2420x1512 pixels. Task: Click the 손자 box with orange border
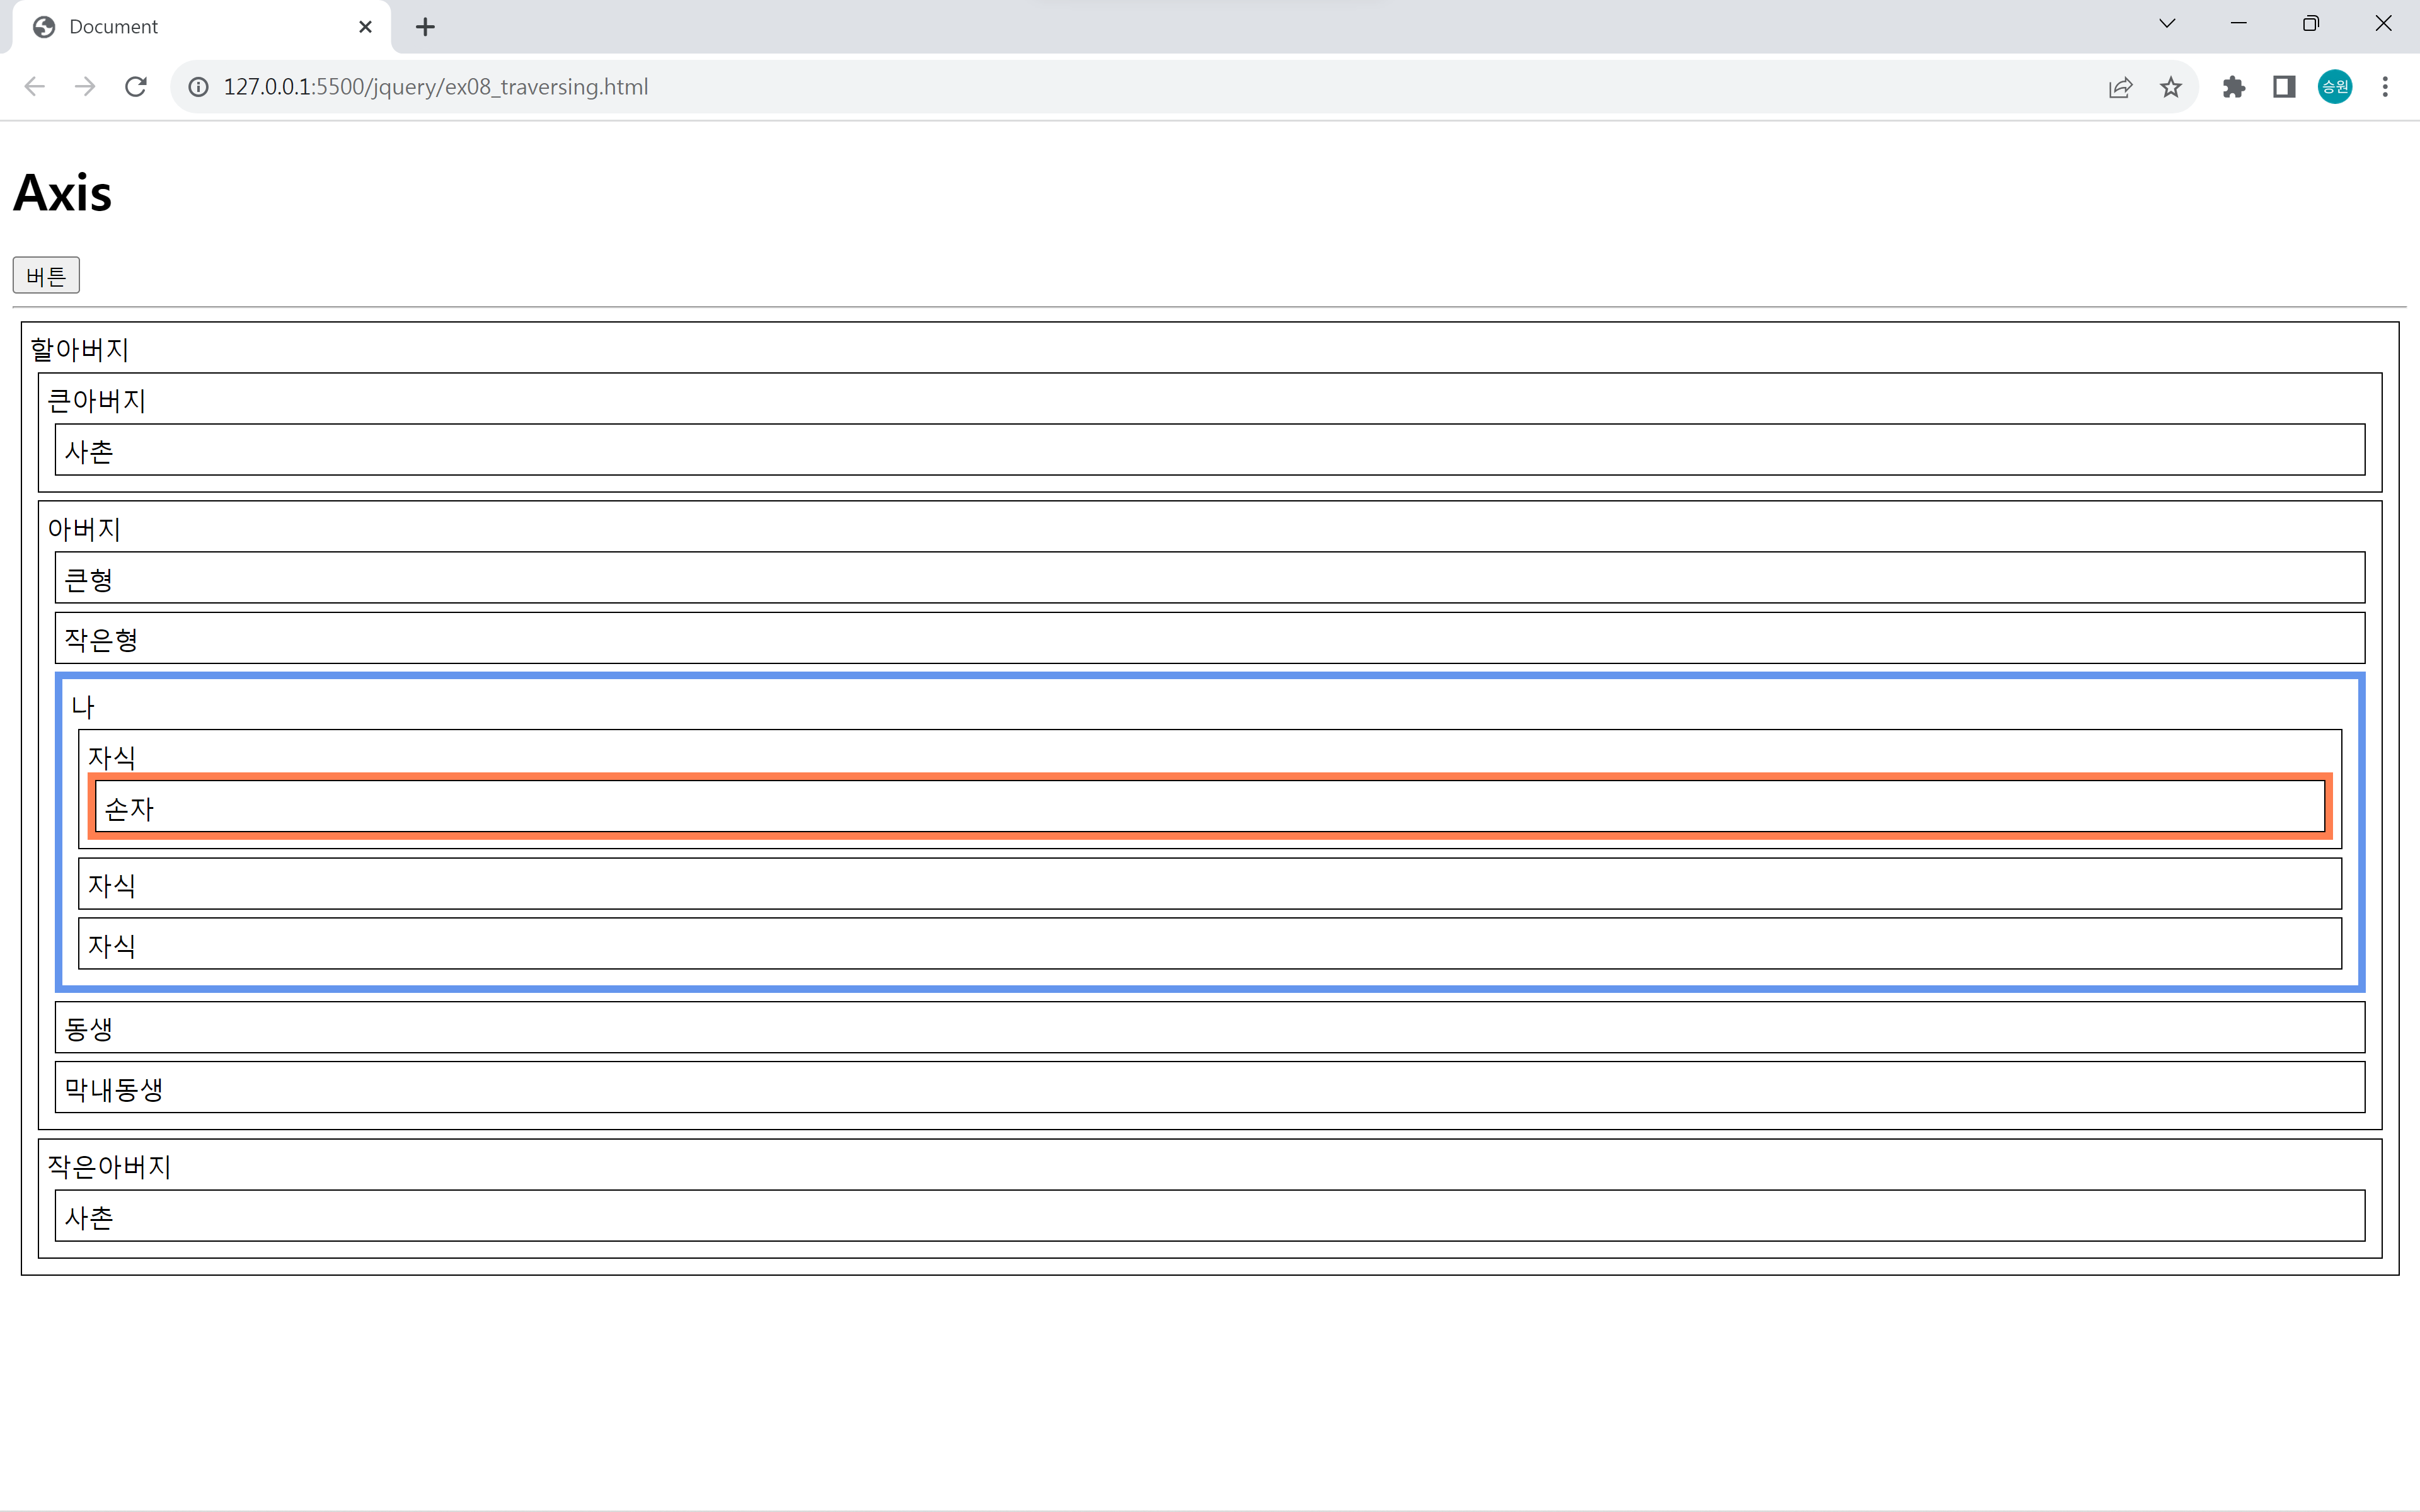coord(1209,807)
